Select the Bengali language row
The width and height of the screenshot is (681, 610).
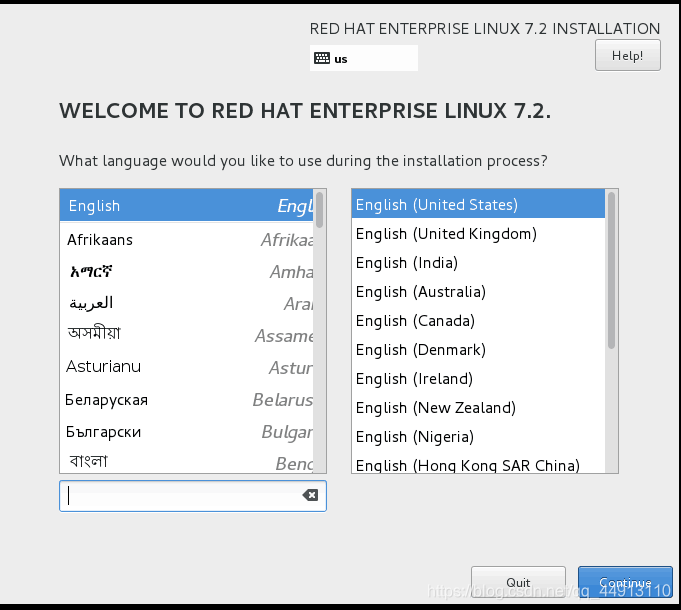point(186,461)
